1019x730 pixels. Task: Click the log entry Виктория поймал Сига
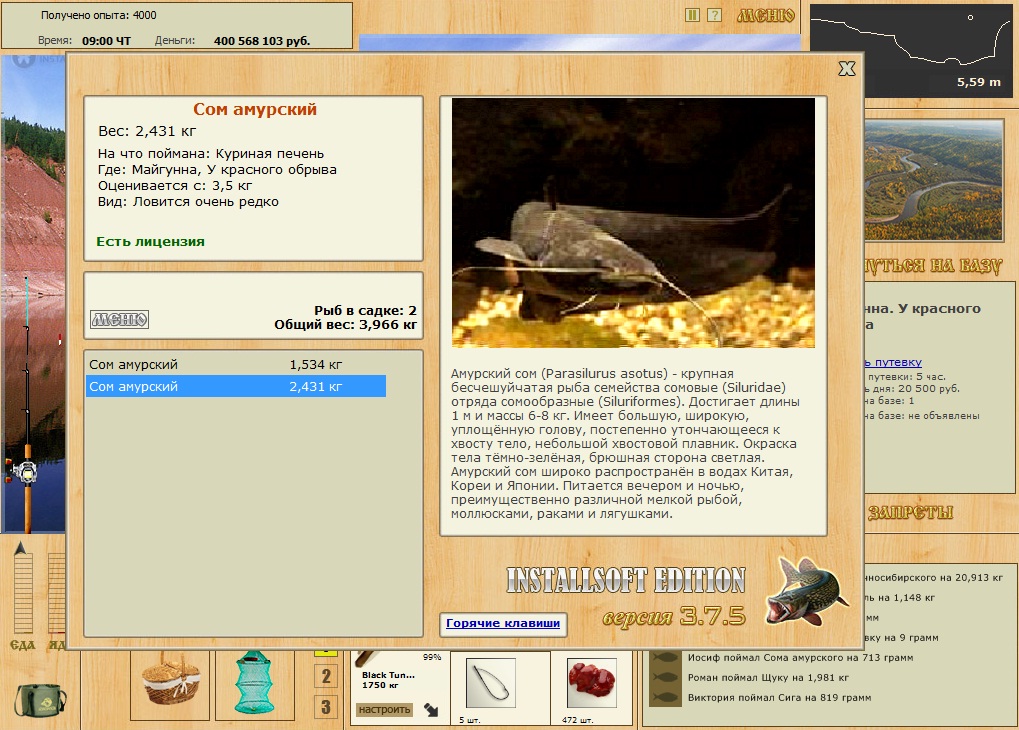779,697
